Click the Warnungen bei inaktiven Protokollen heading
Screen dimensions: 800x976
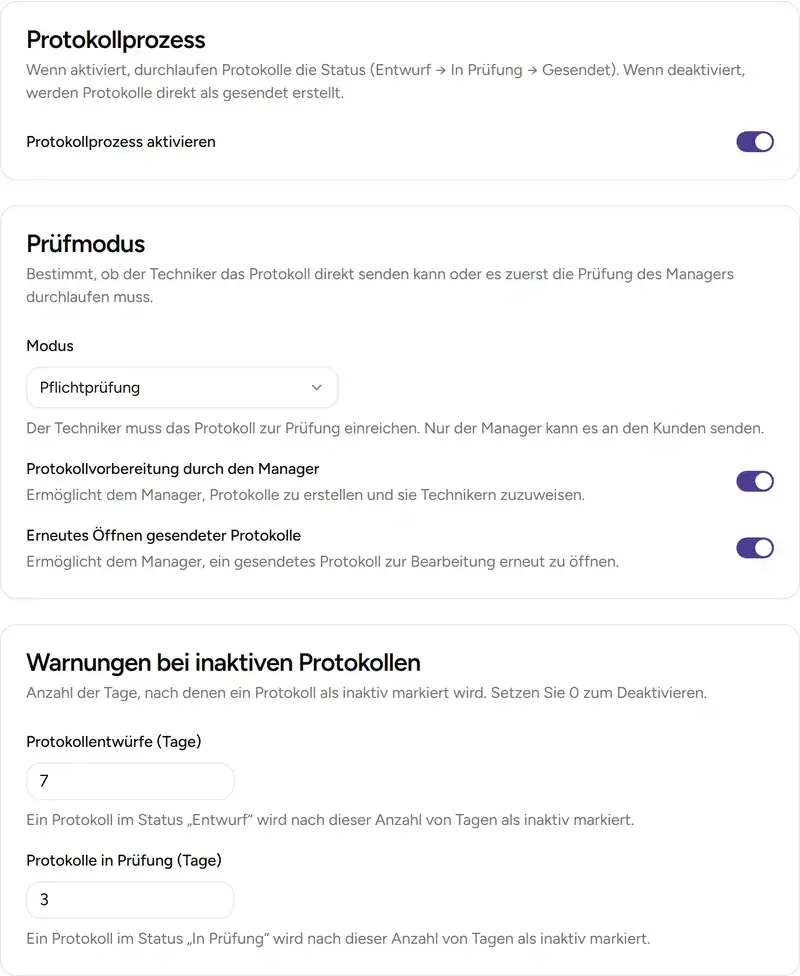[224, 662]
